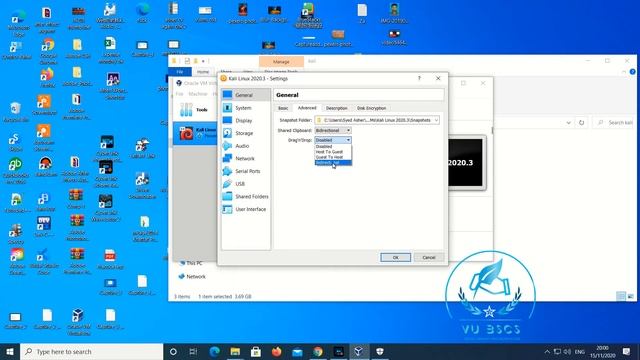
Task: Show hidden tray icons chevron
Action: 547,351
